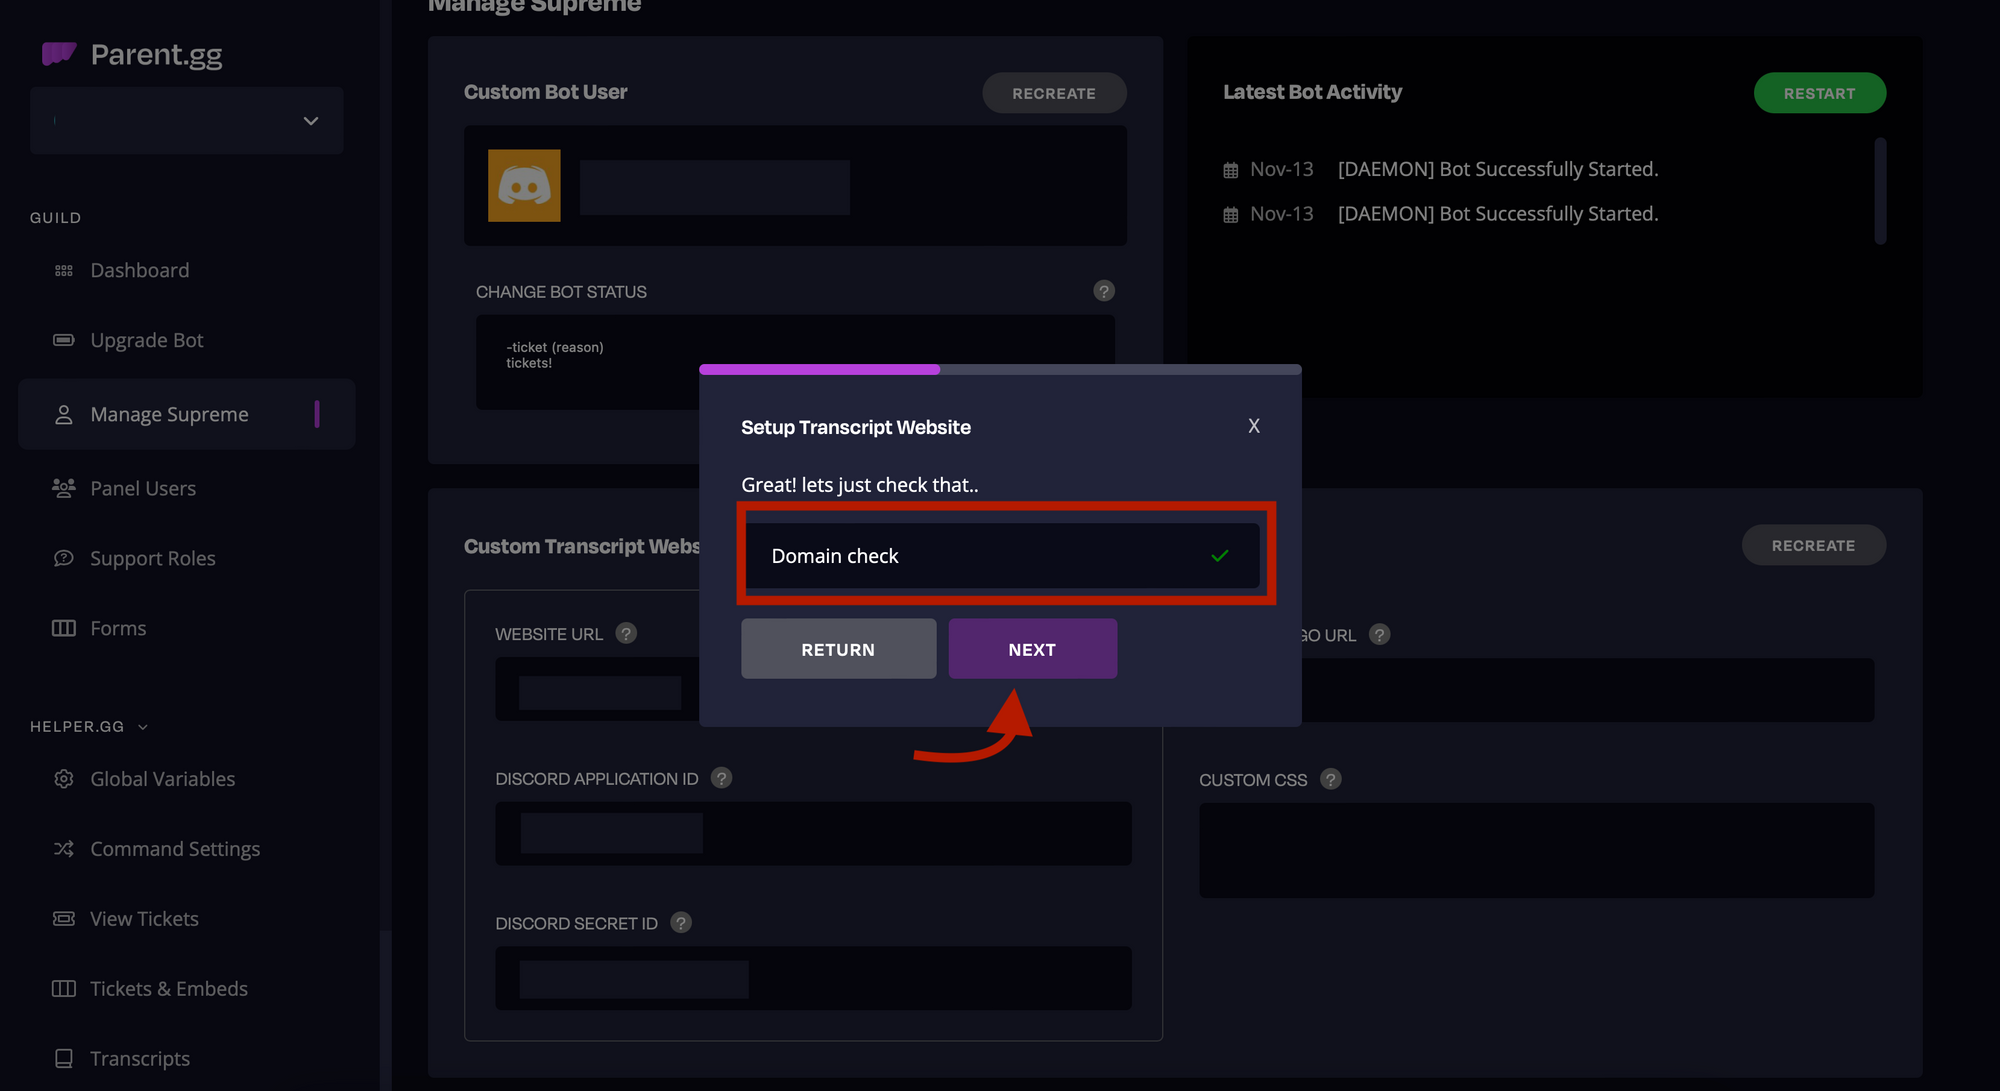
Task: Click the sidebar scrollbar
Action: click(x=385, y=1010)
